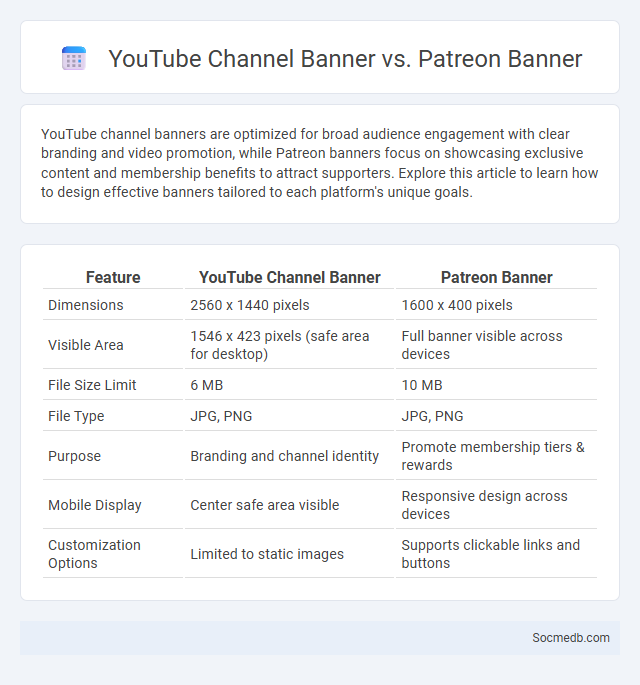640x685 pixels.
Task: Click the 'Purpose' row label
Action: click(x=74, y=456)
